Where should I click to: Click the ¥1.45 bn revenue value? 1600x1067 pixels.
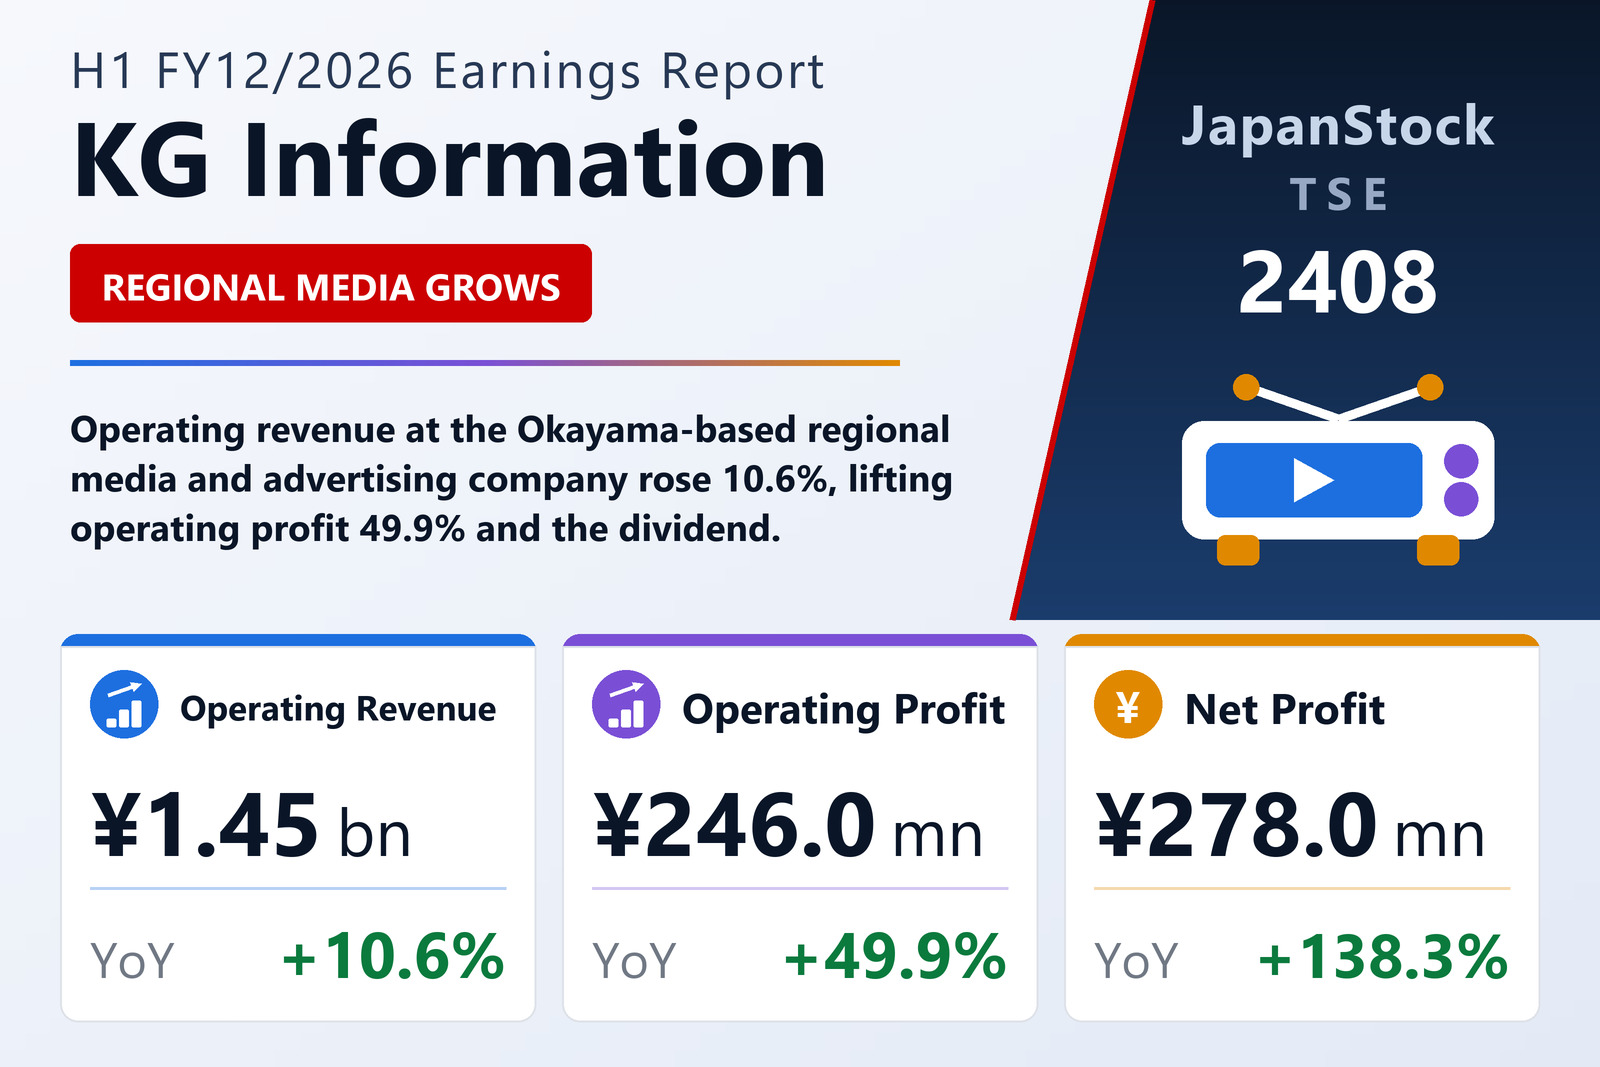251,826
